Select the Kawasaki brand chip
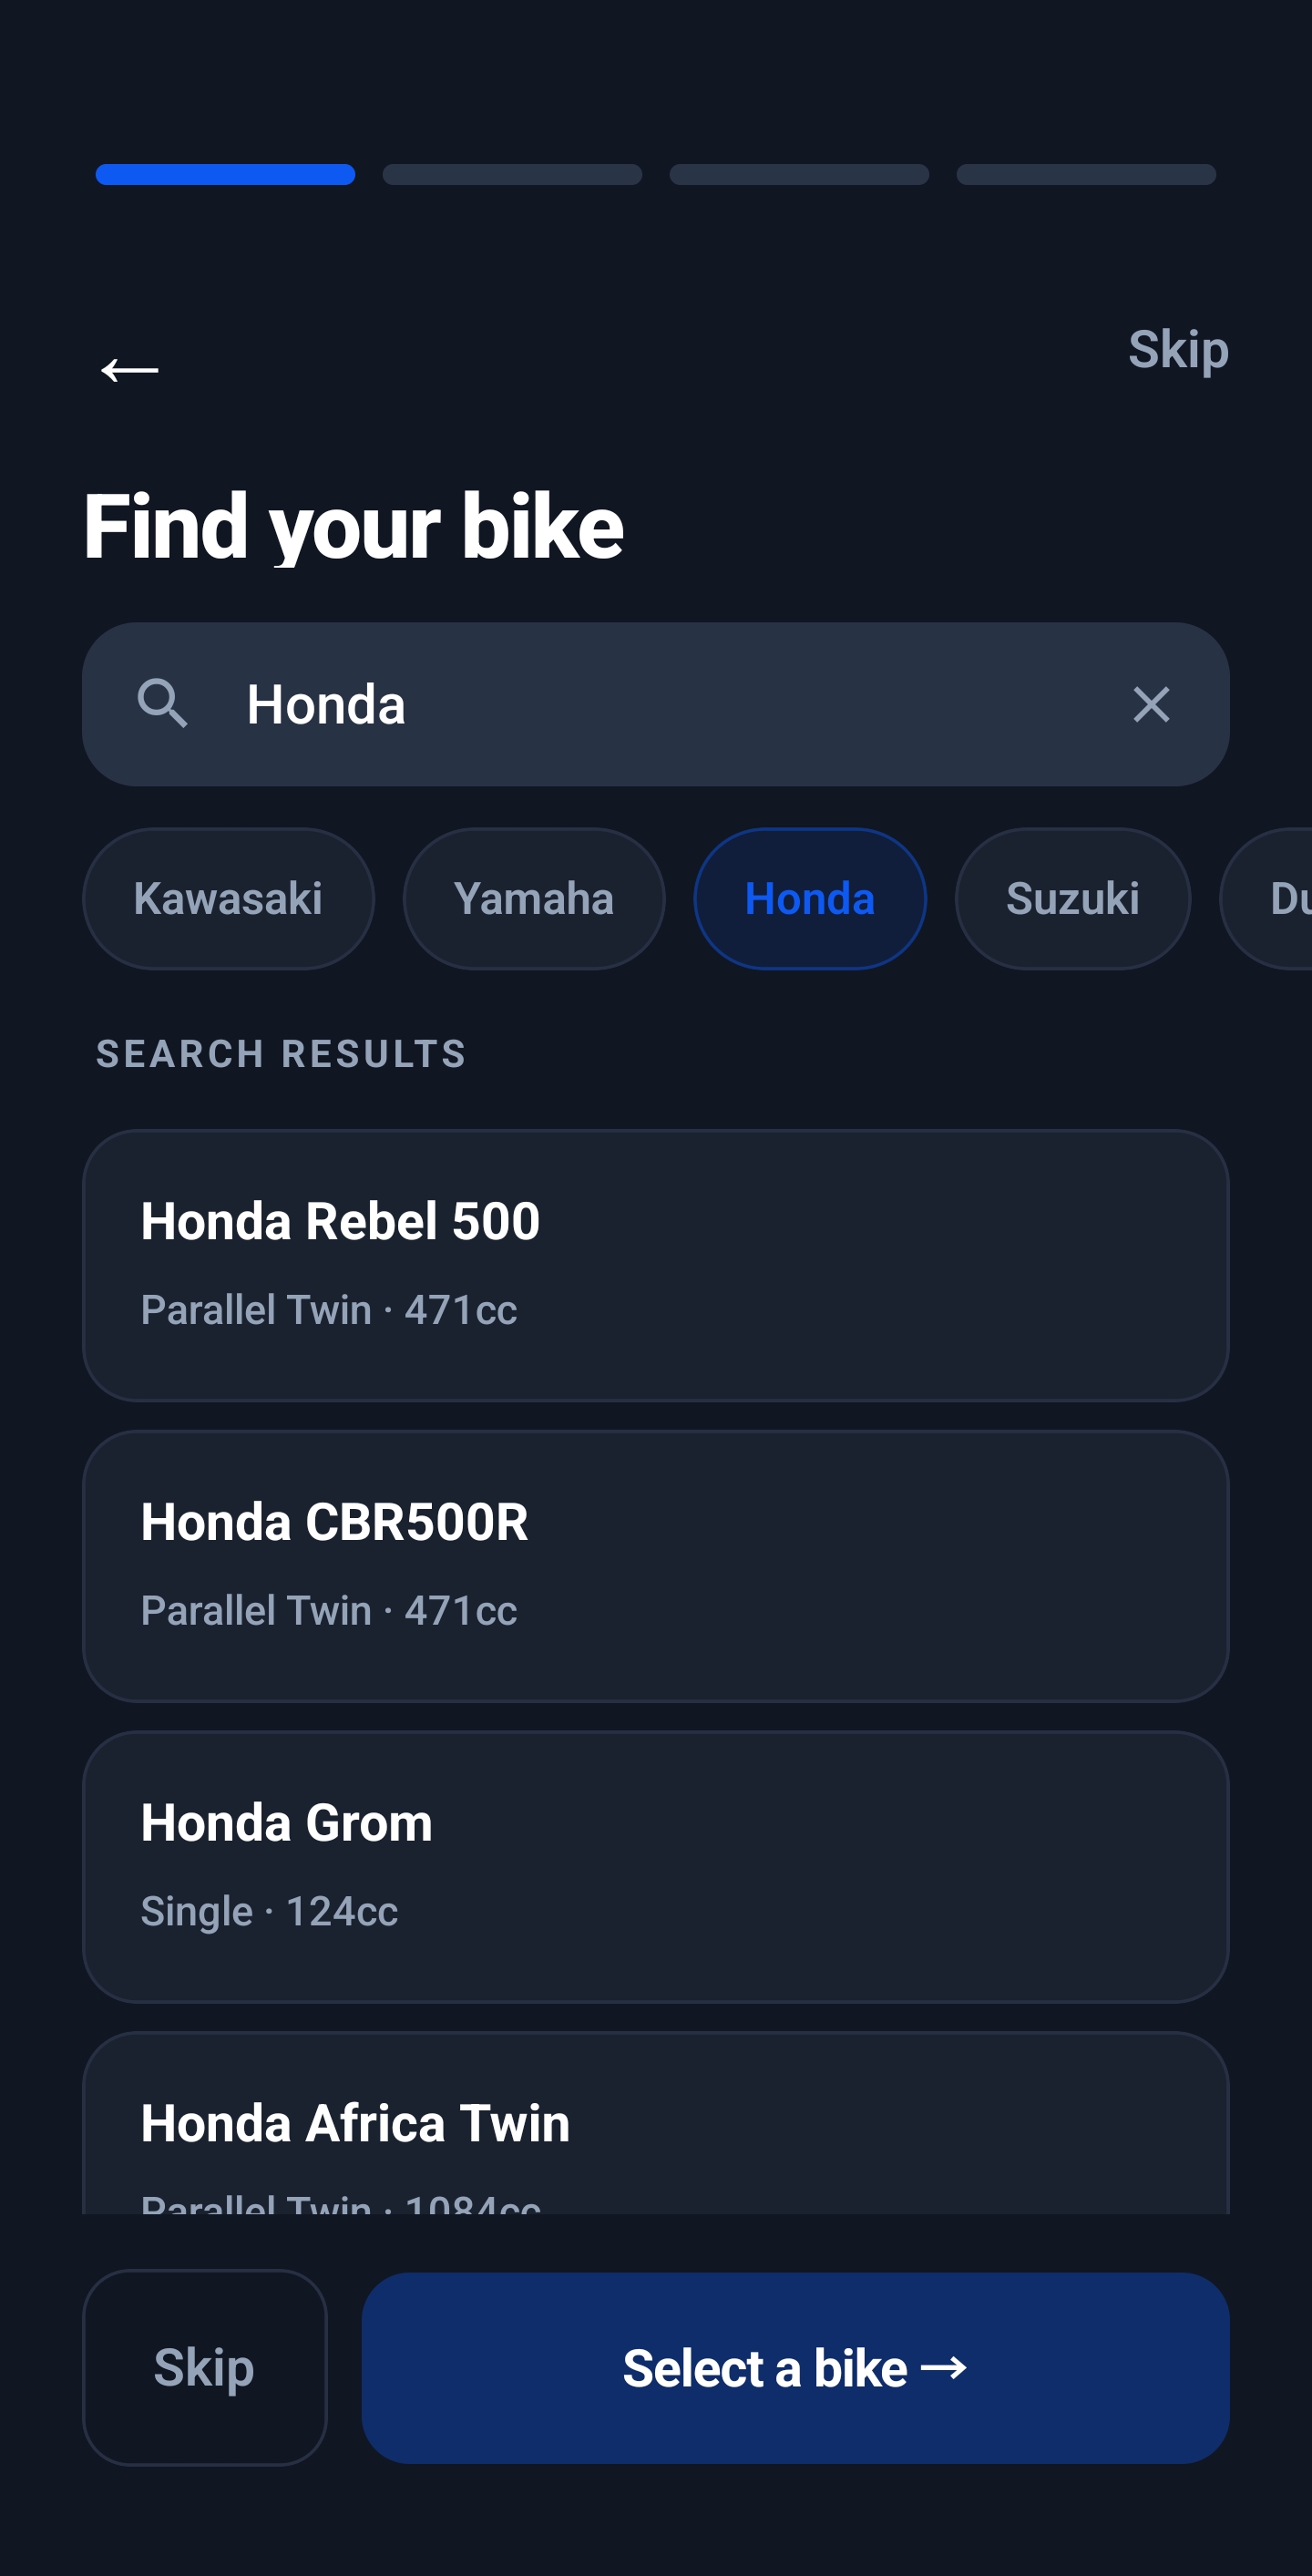 click(x=228, y=898)
